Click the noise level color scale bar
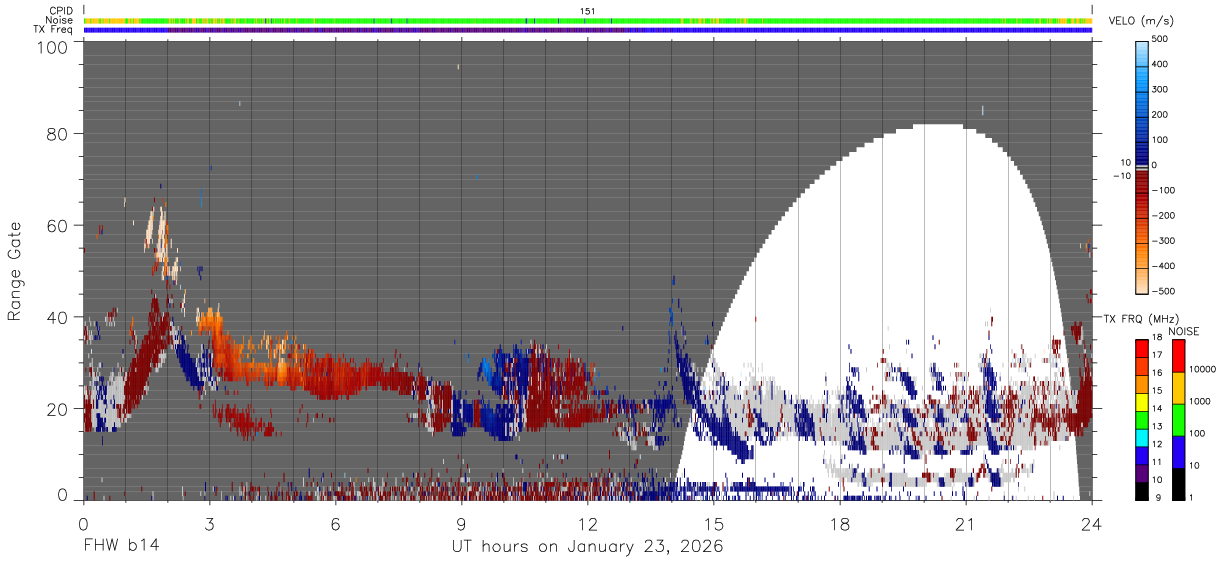Viewport: 1228px width, 567px height. 1177,419
